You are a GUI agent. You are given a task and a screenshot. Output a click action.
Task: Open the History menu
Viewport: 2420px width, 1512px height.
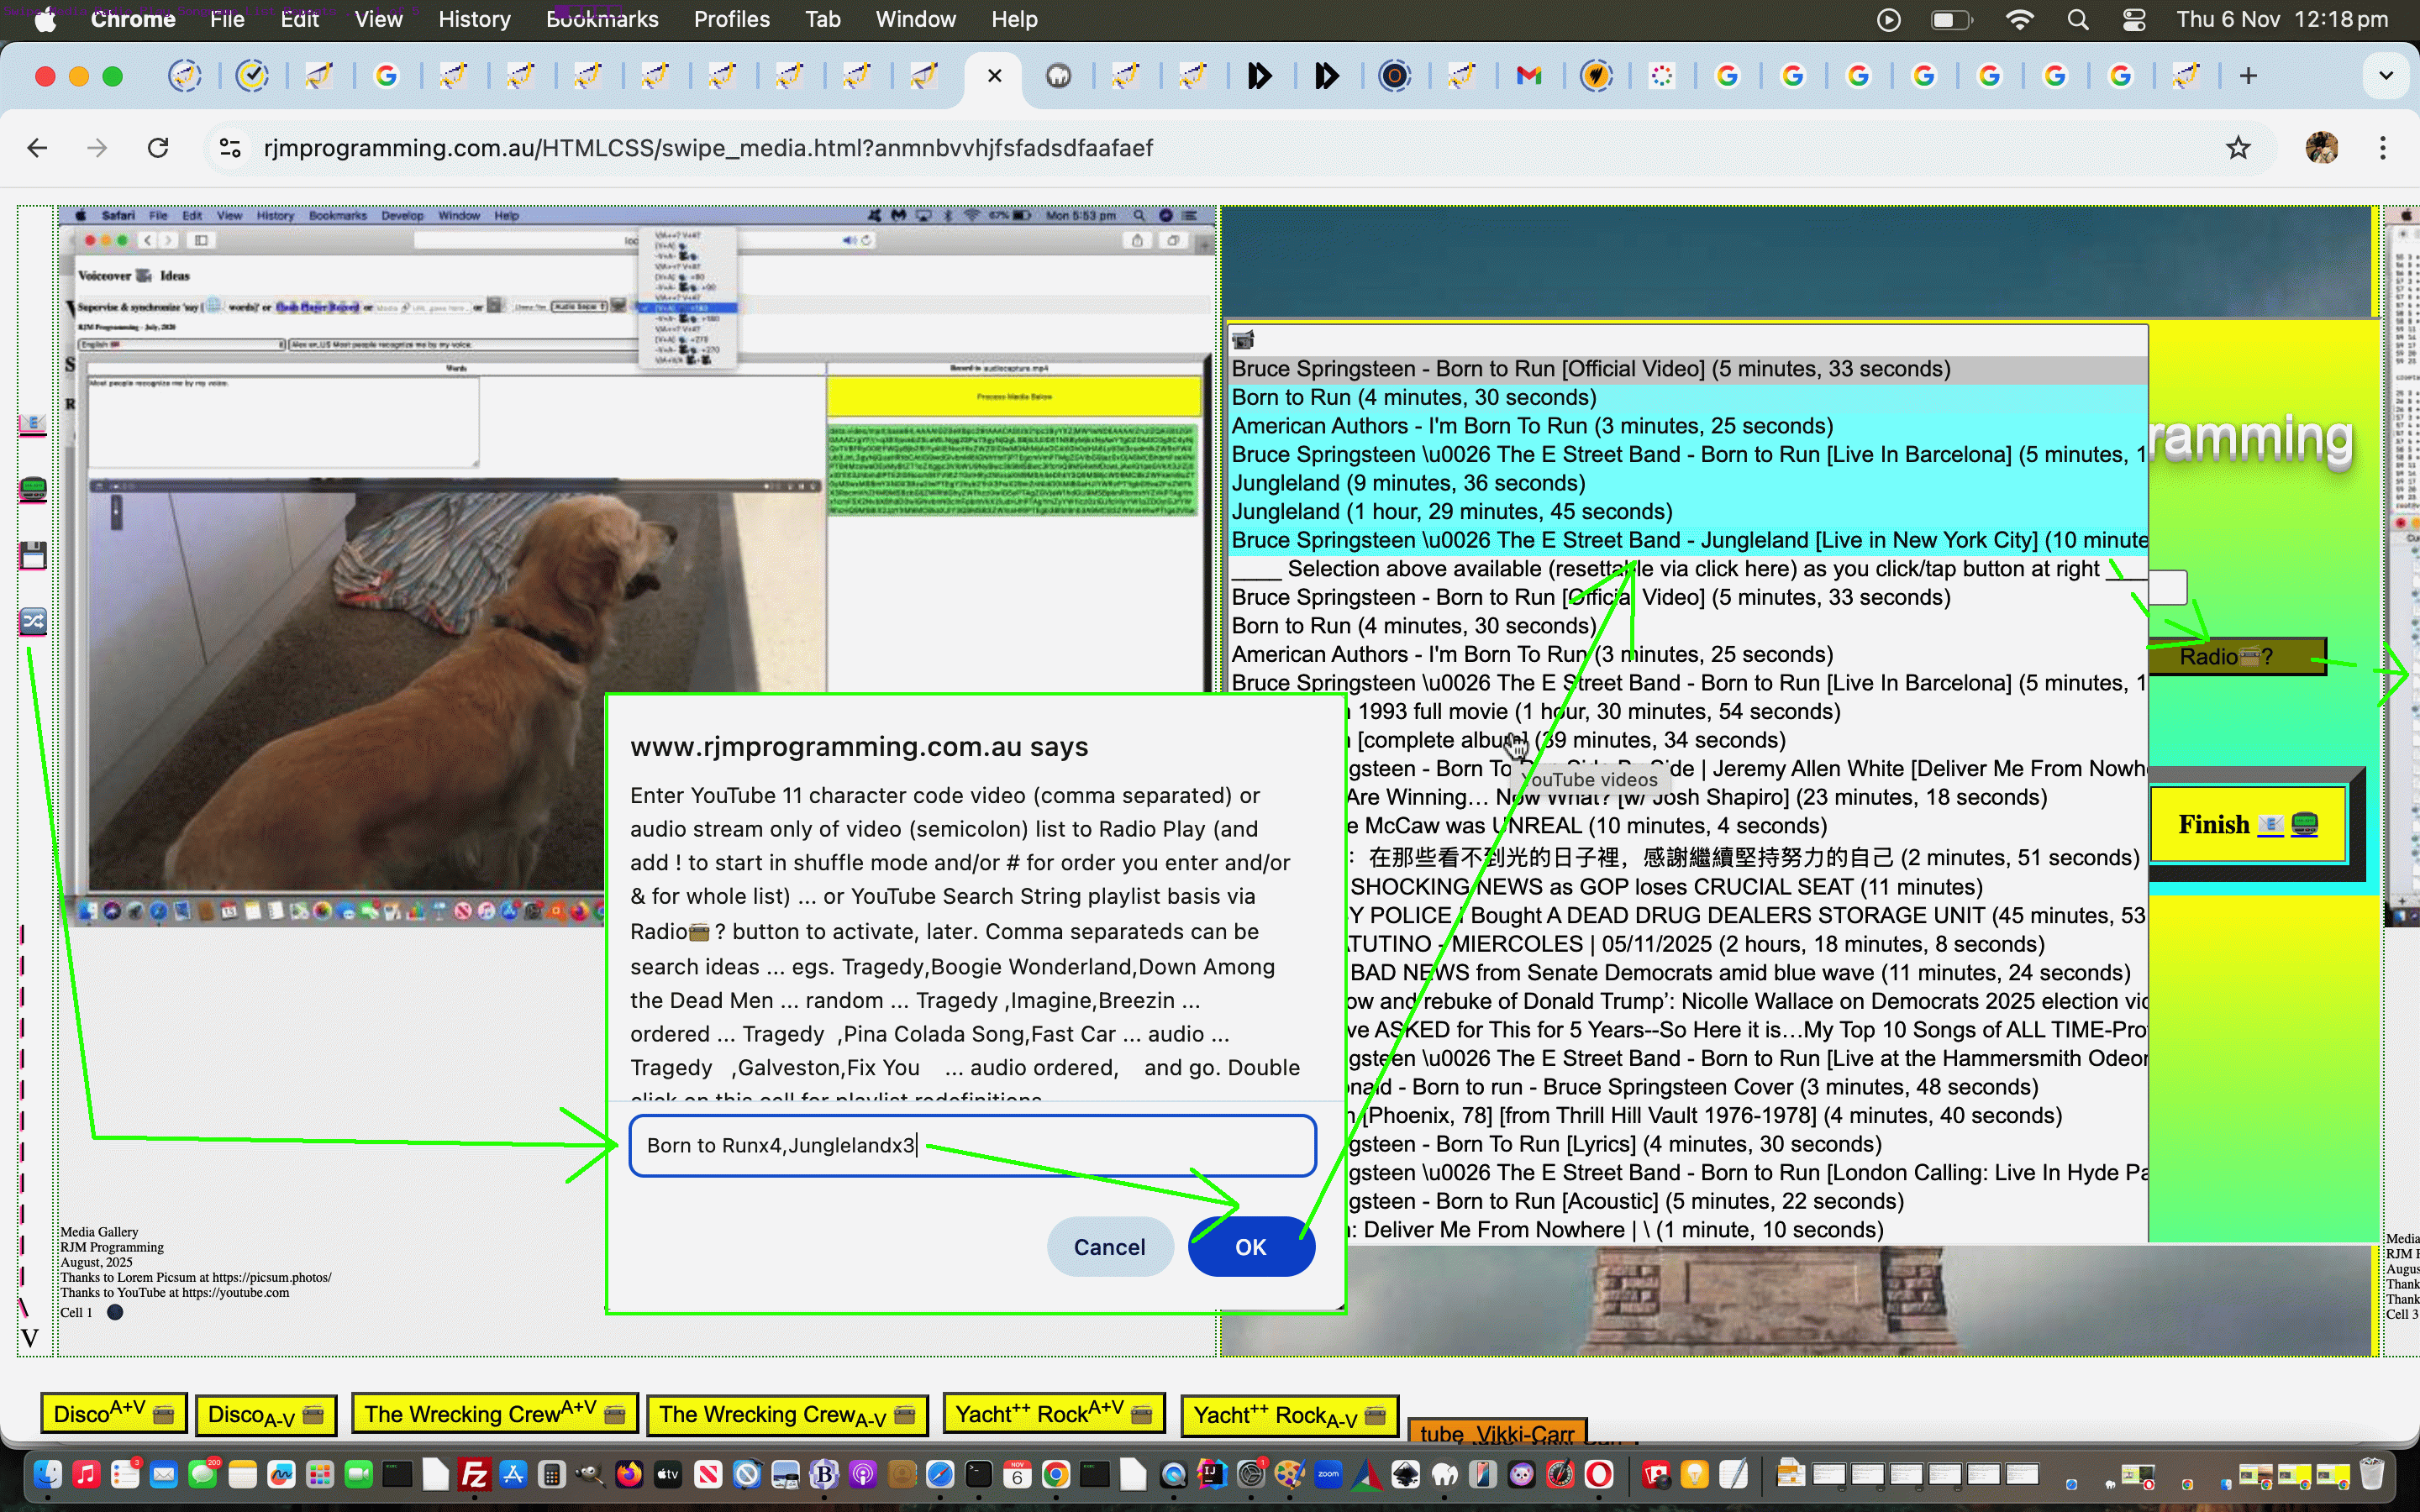(x=474, y=19)
